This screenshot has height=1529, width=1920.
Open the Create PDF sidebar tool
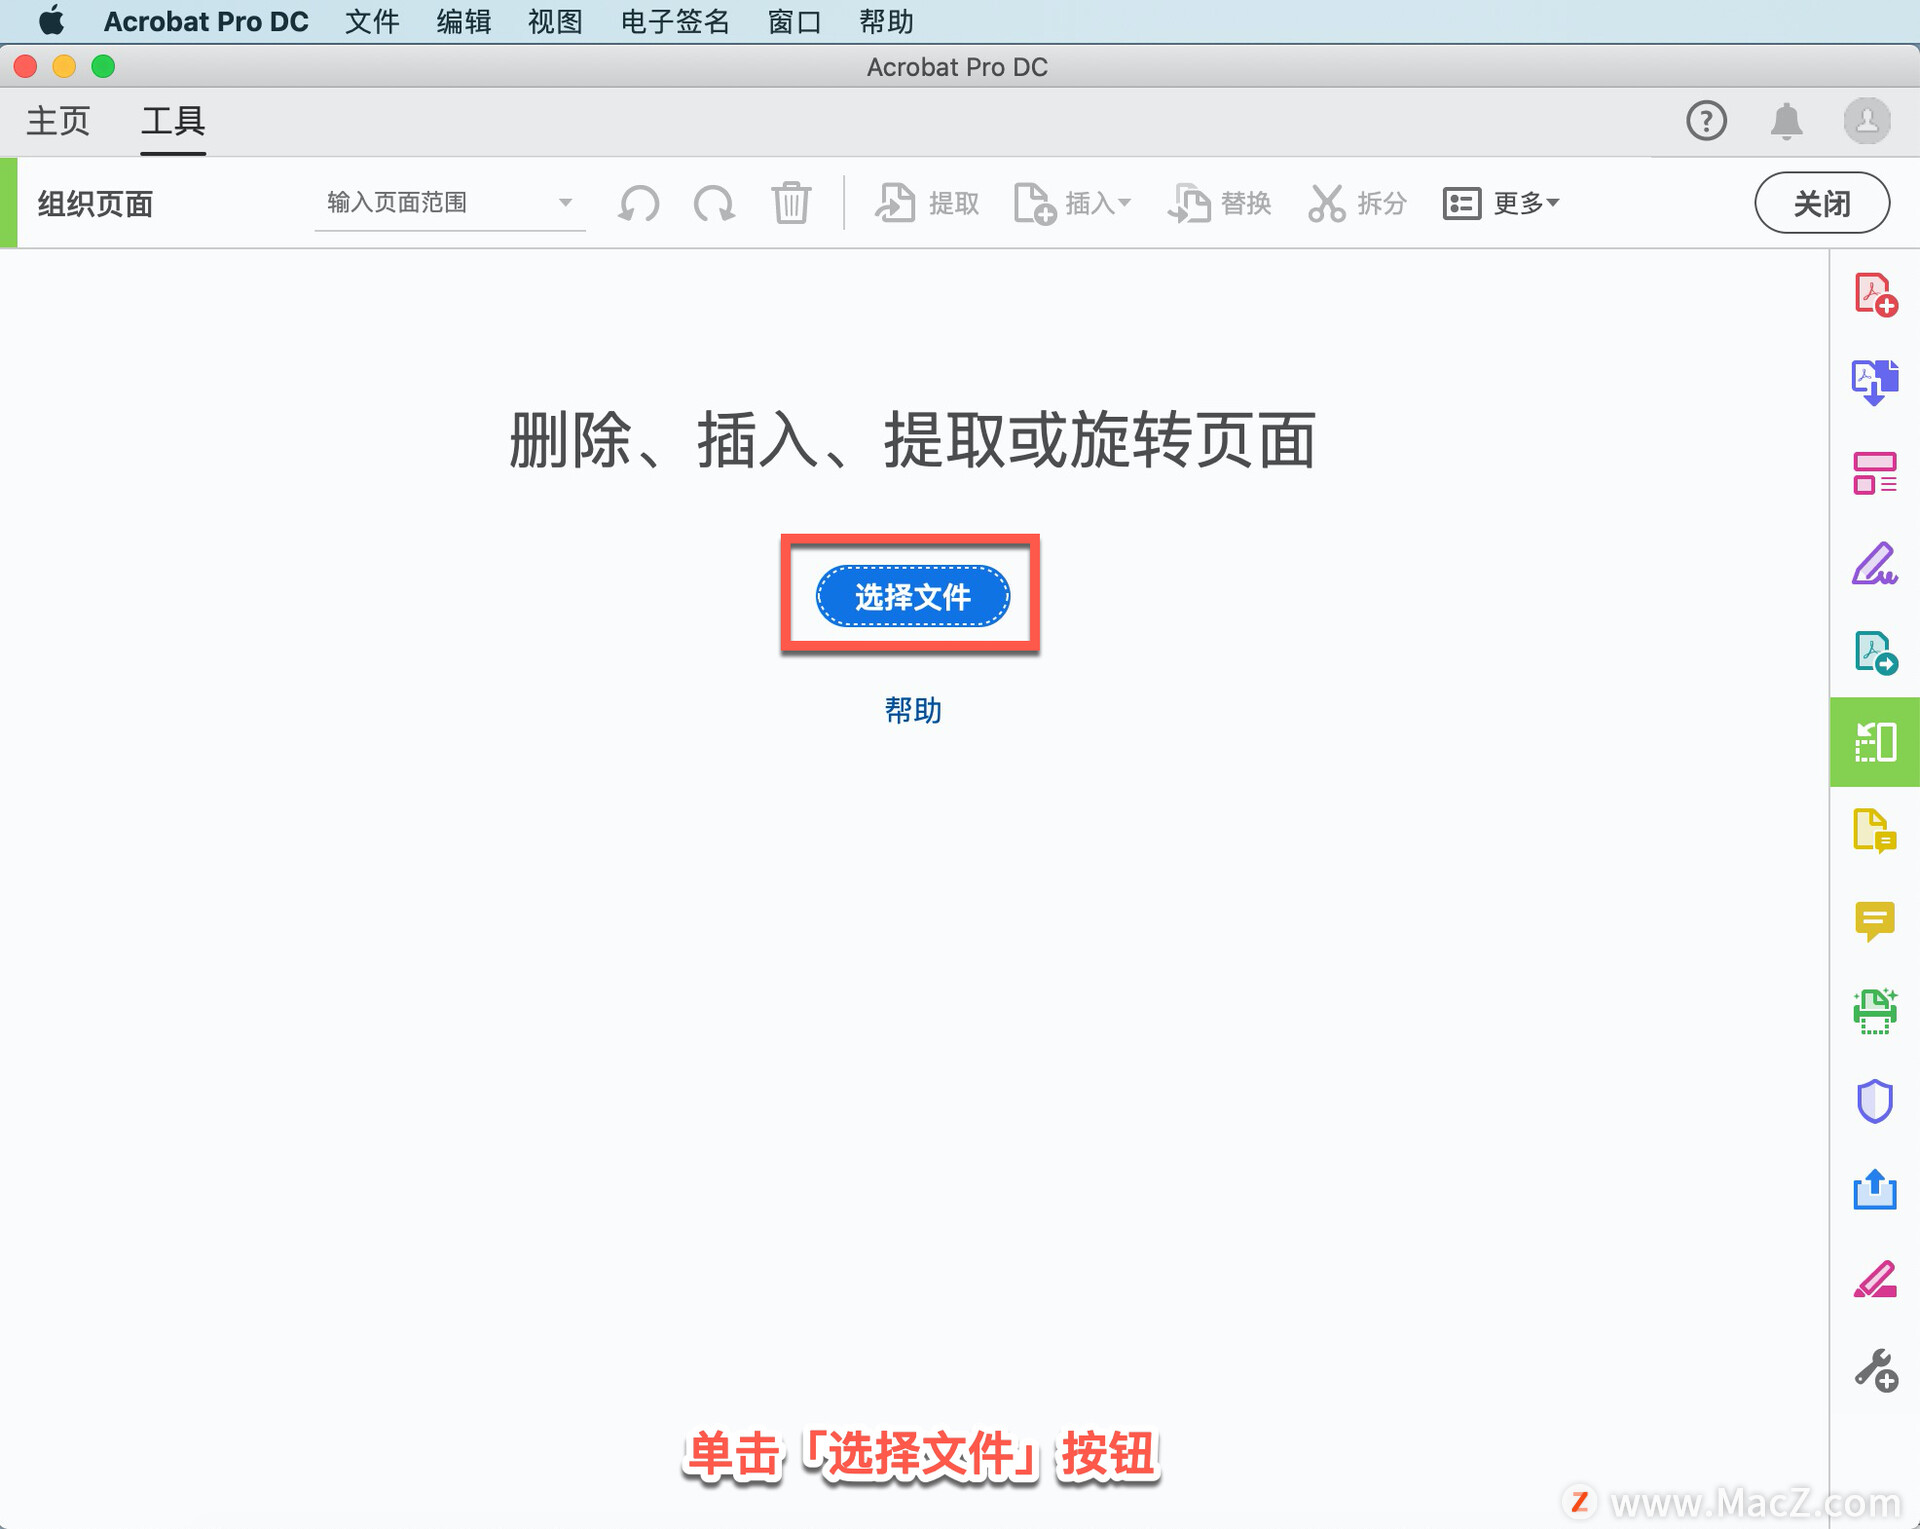(1874, 295)
